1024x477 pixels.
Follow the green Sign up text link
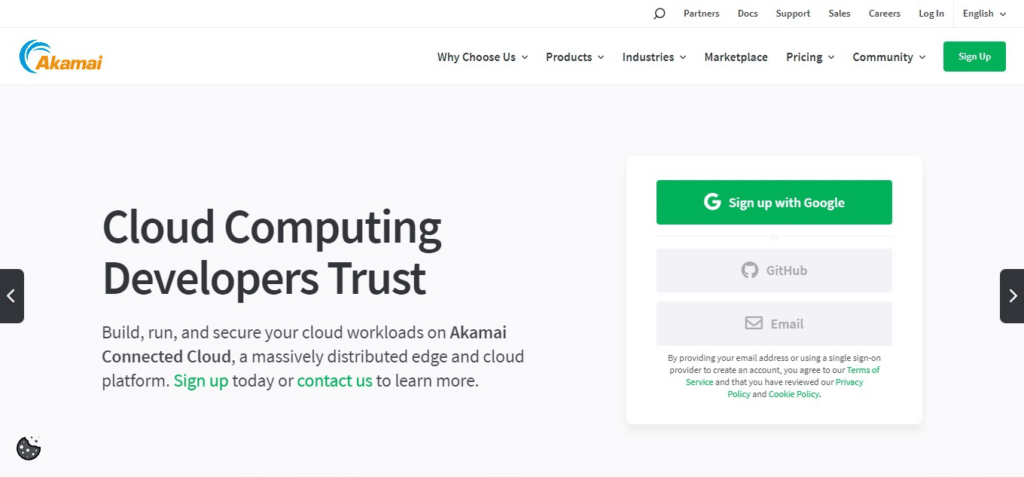coord(200,380)
